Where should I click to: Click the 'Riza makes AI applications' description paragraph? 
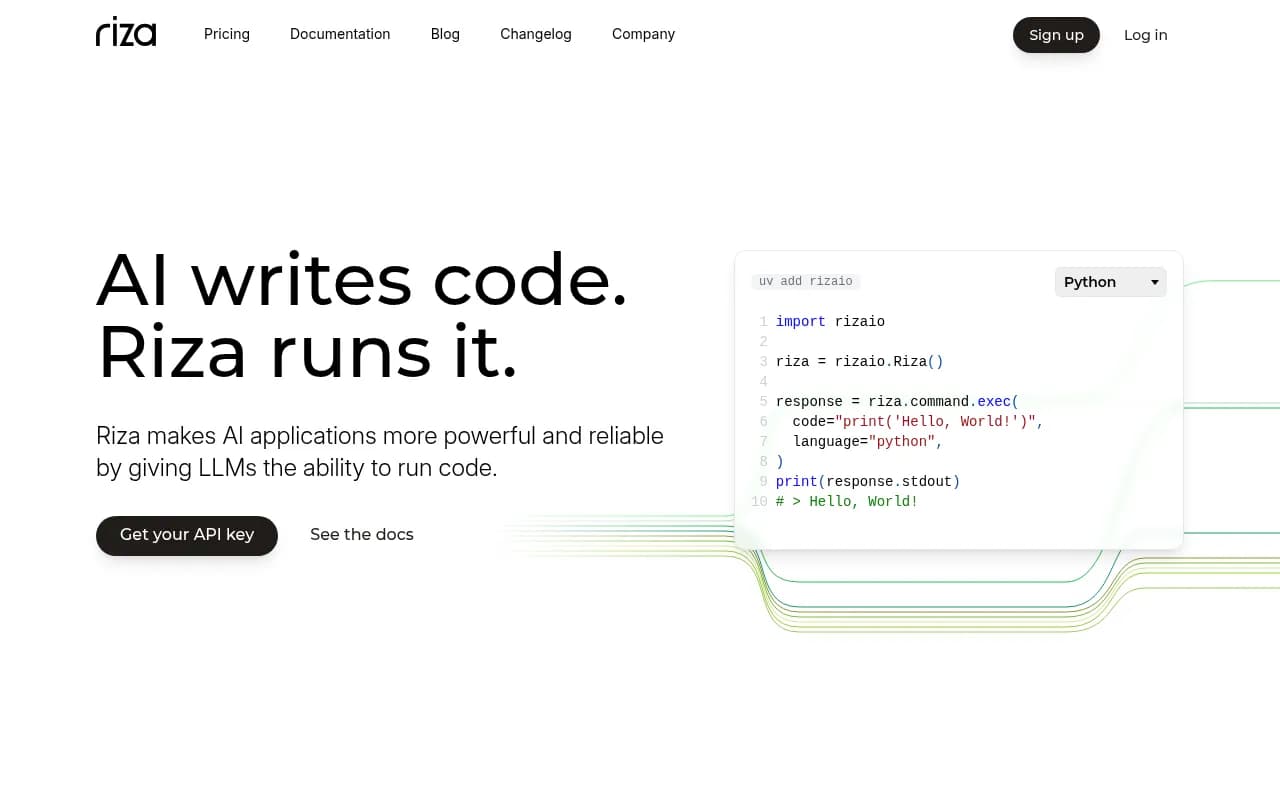tap(380, 452)
